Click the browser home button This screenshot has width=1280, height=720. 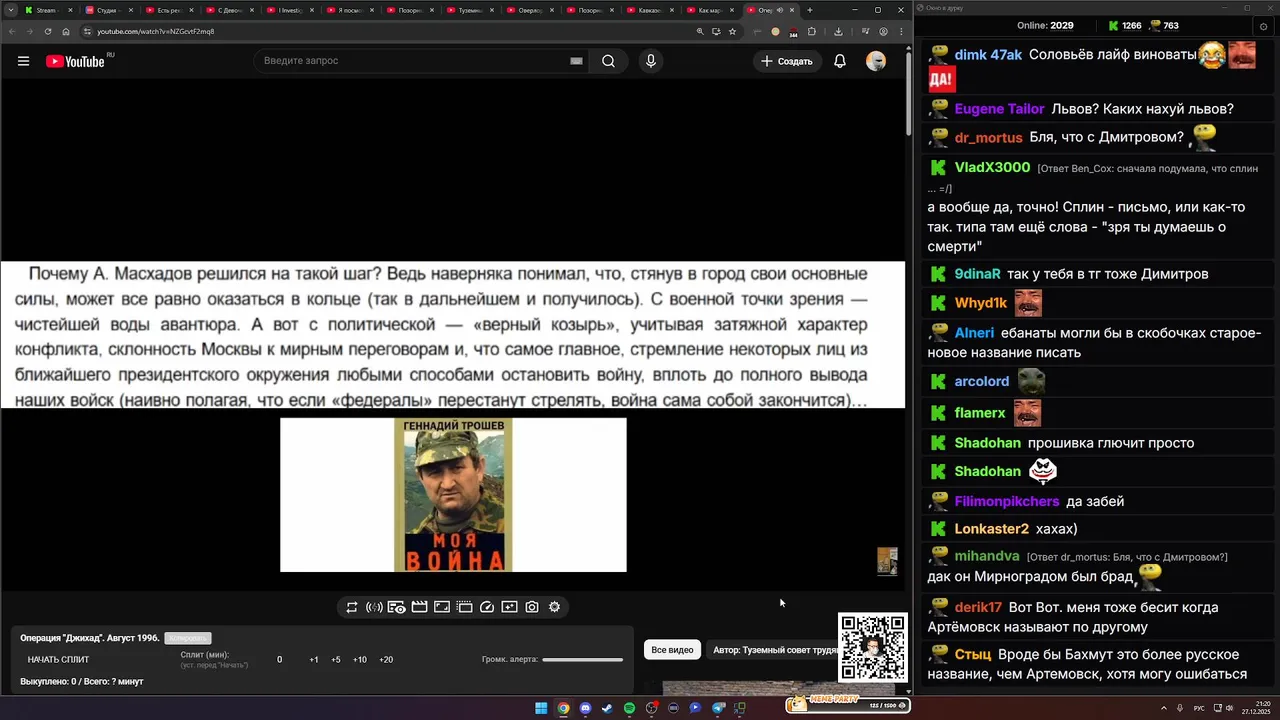tap(66, 31)
